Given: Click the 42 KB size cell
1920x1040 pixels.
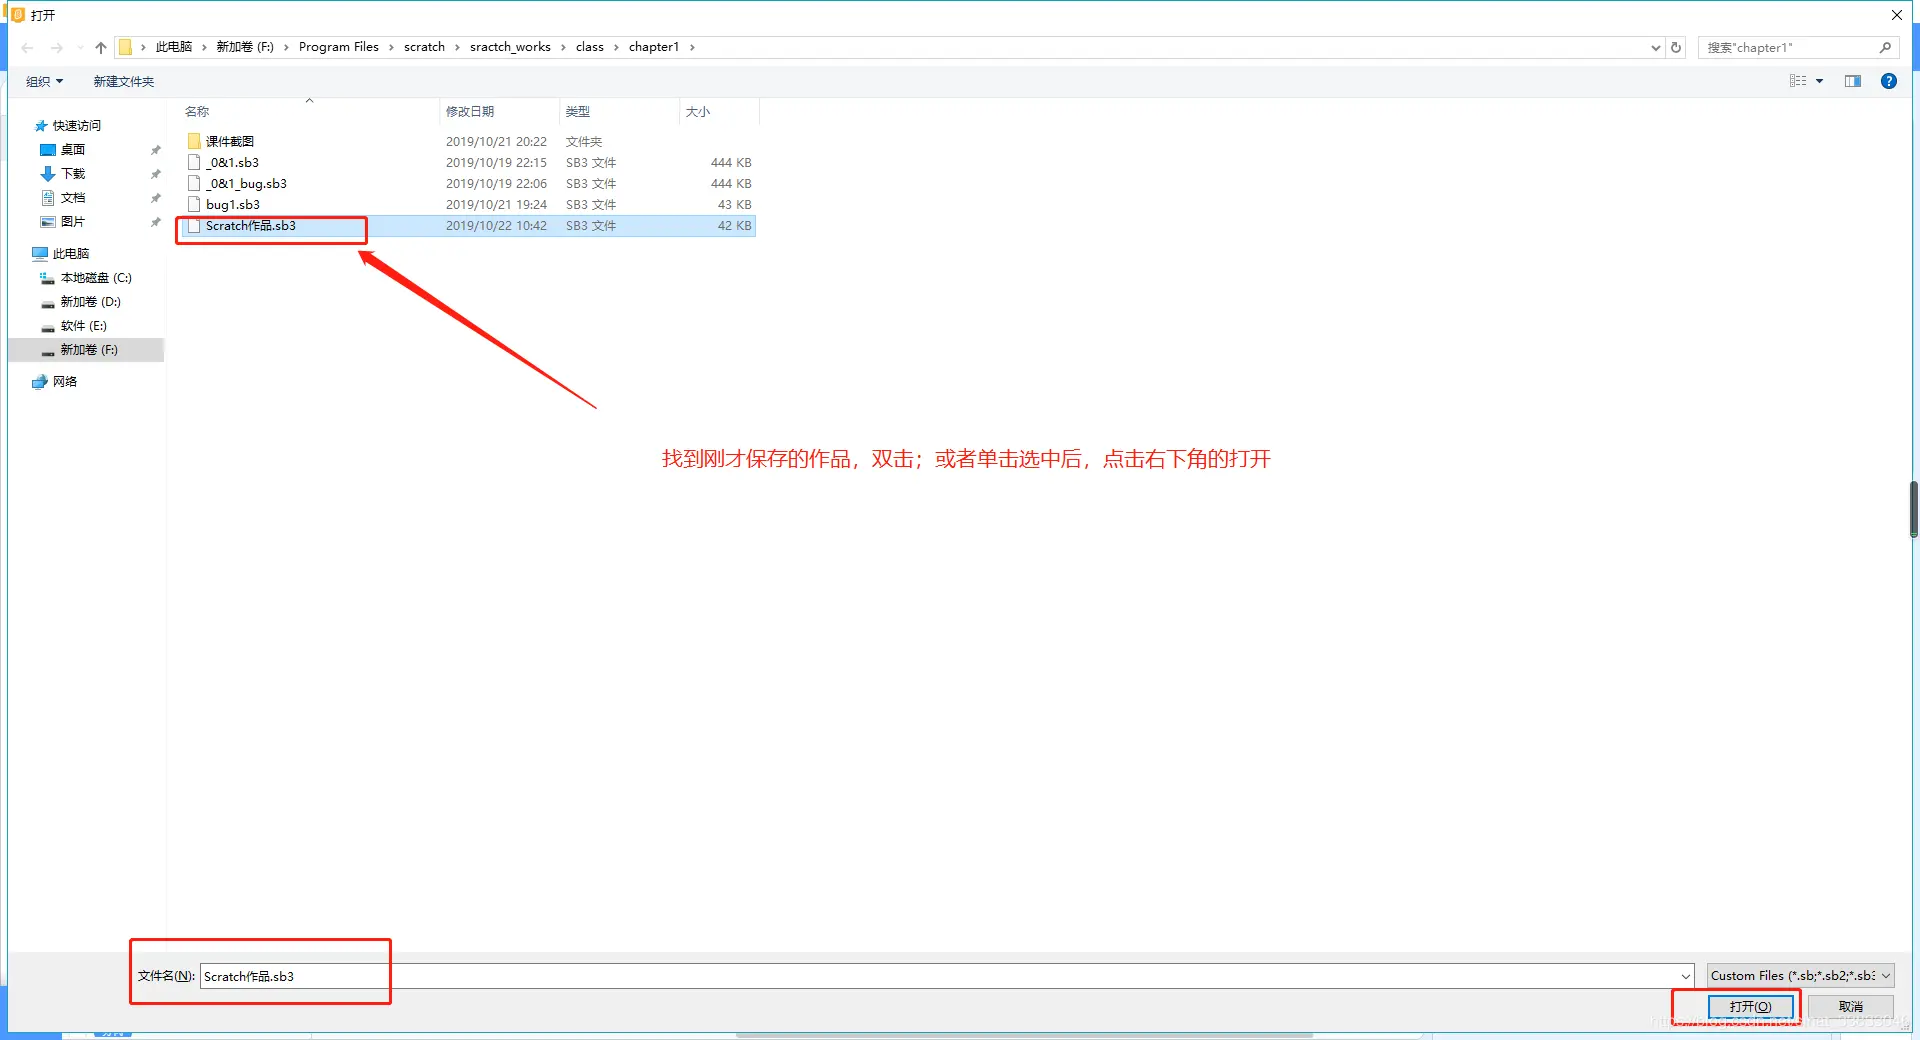Looking at the screenshot, I should coord(734,225).
